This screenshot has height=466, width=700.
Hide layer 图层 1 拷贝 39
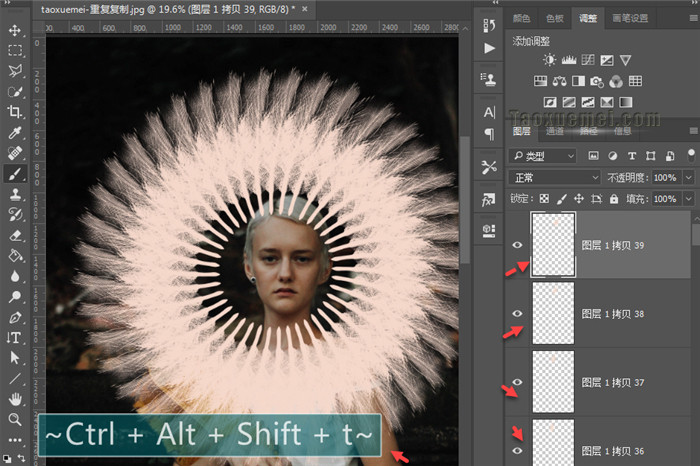[517, 245]
